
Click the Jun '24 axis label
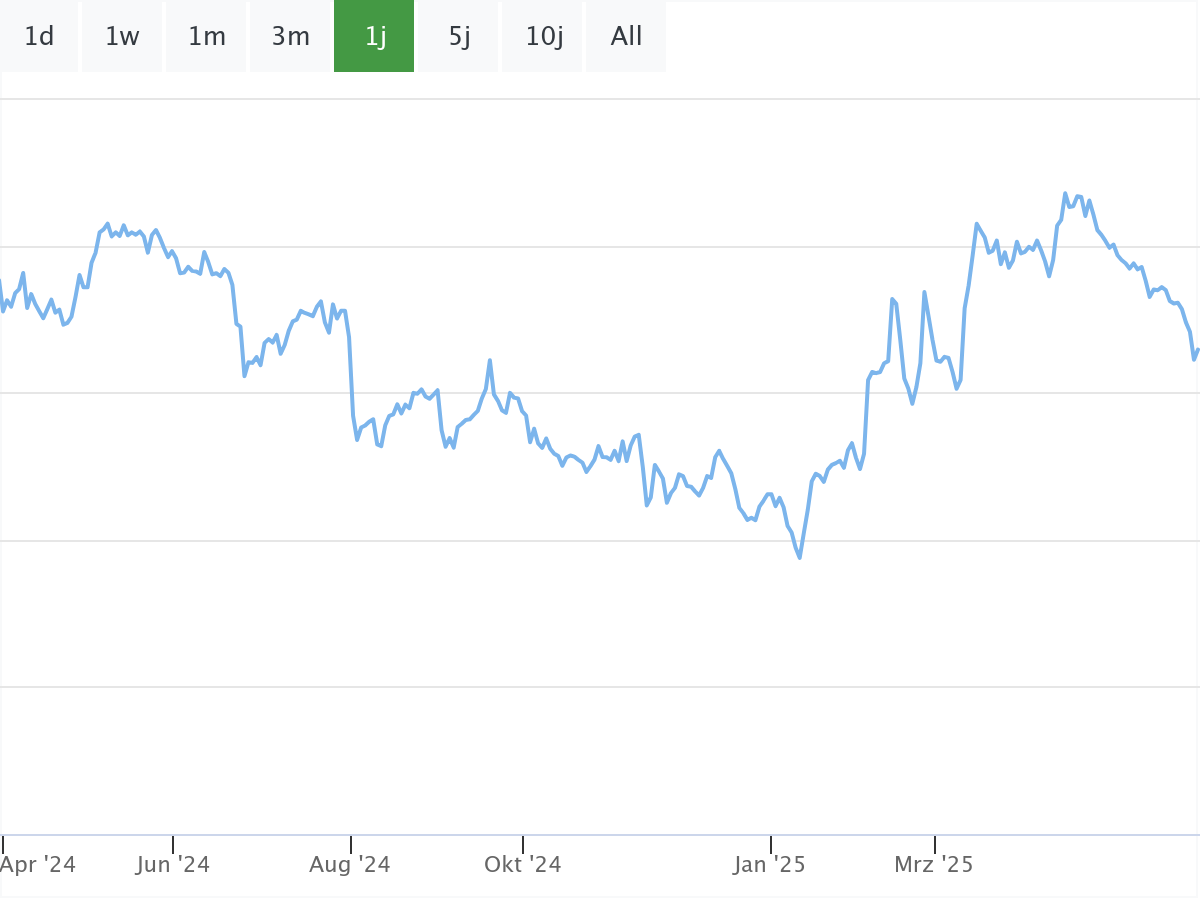(173, 865)
